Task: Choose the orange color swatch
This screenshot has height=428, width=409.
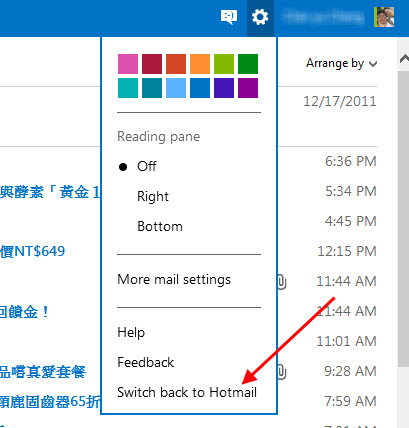Action: tap(200, 64)
